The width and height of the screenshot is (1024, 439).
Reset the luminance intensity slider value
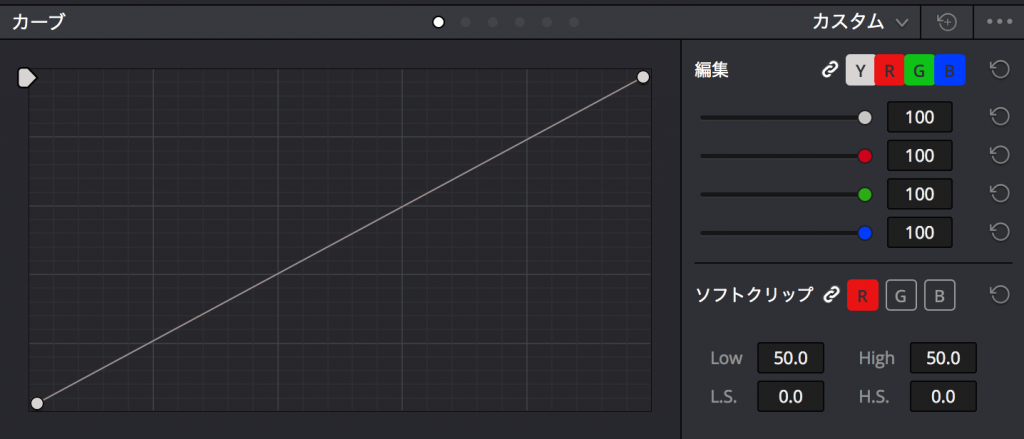point(997,117)
